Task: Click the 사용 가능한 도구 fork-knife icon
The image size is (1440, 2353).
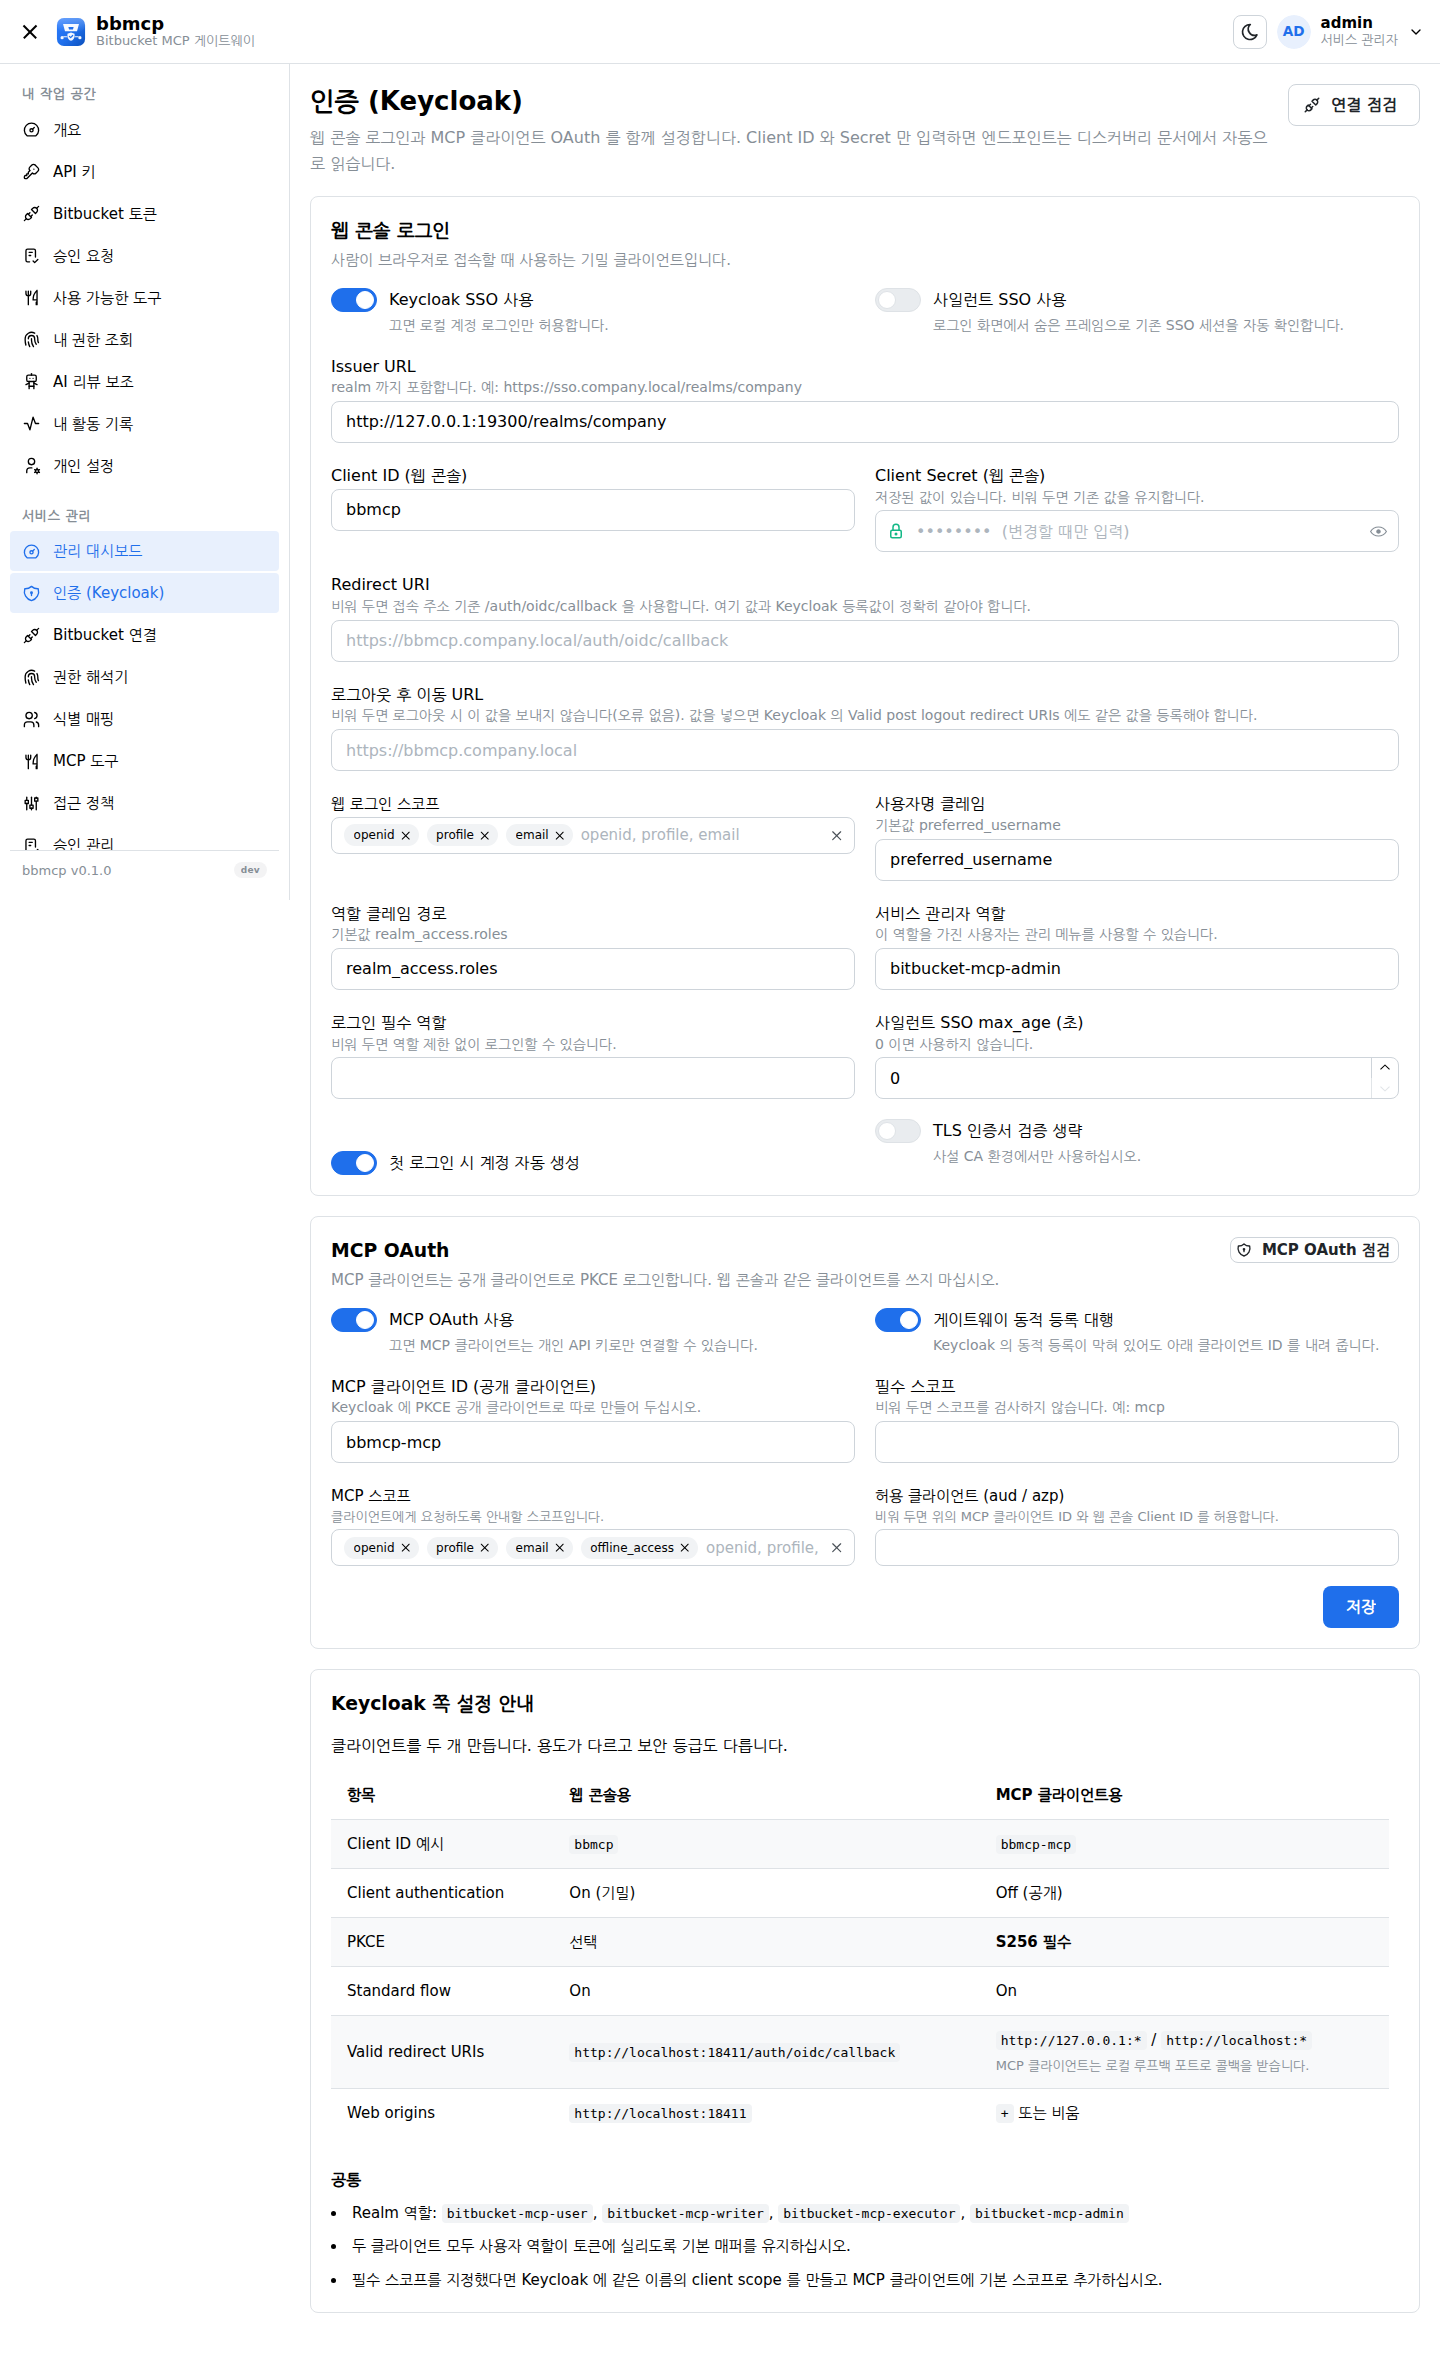Action: 32,298
